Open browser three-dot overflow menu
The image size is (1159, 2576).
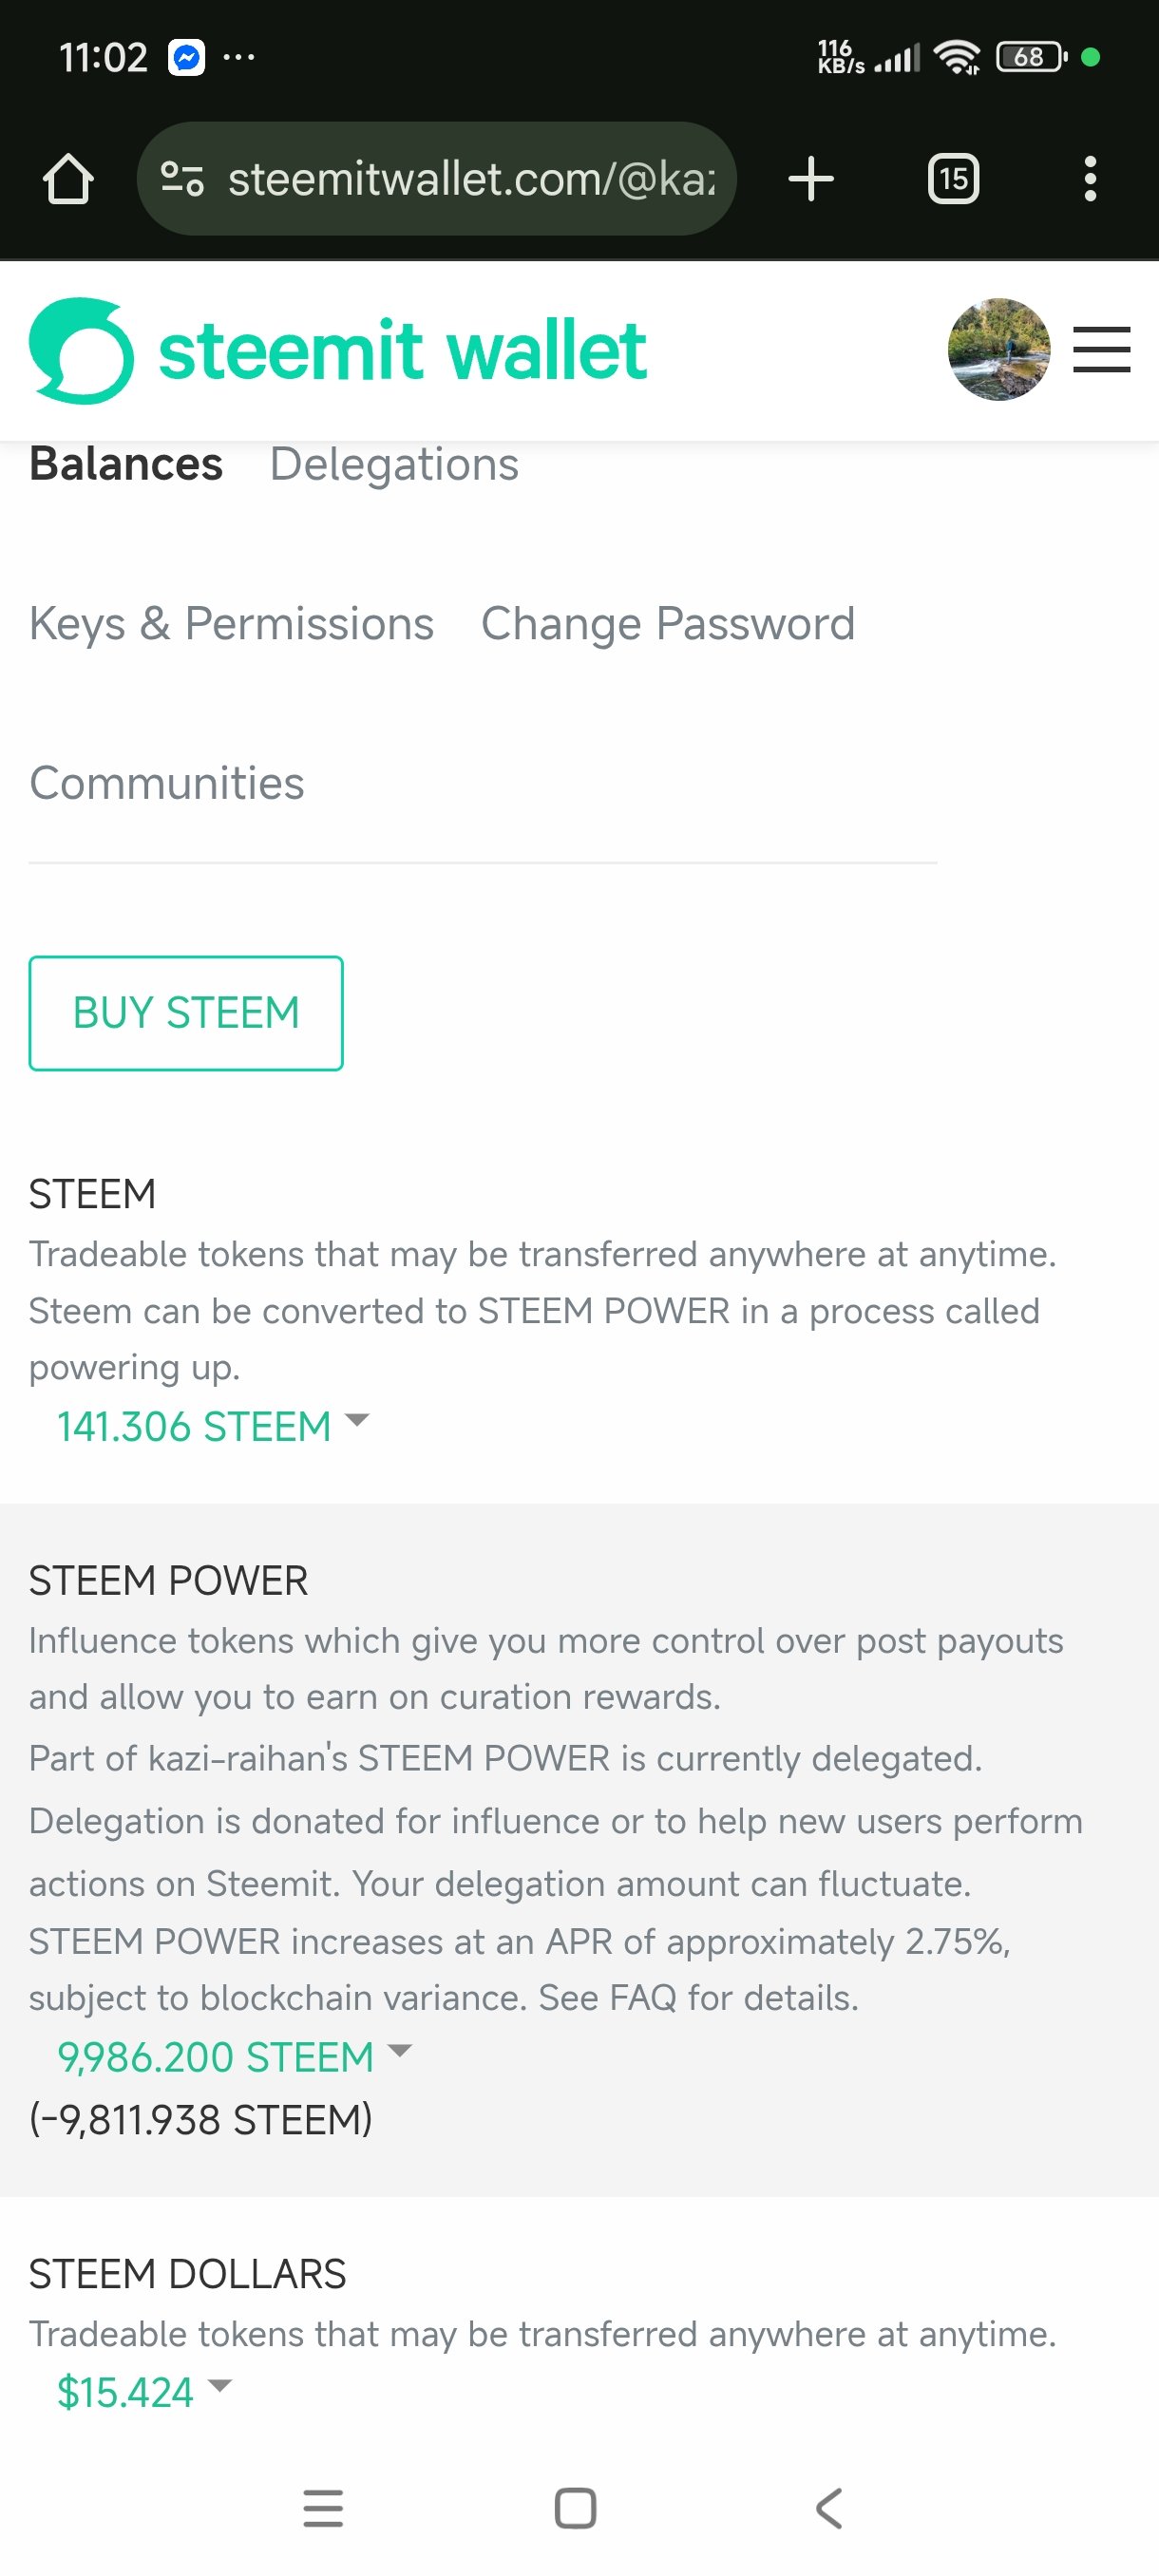[x=1090, y=179]
